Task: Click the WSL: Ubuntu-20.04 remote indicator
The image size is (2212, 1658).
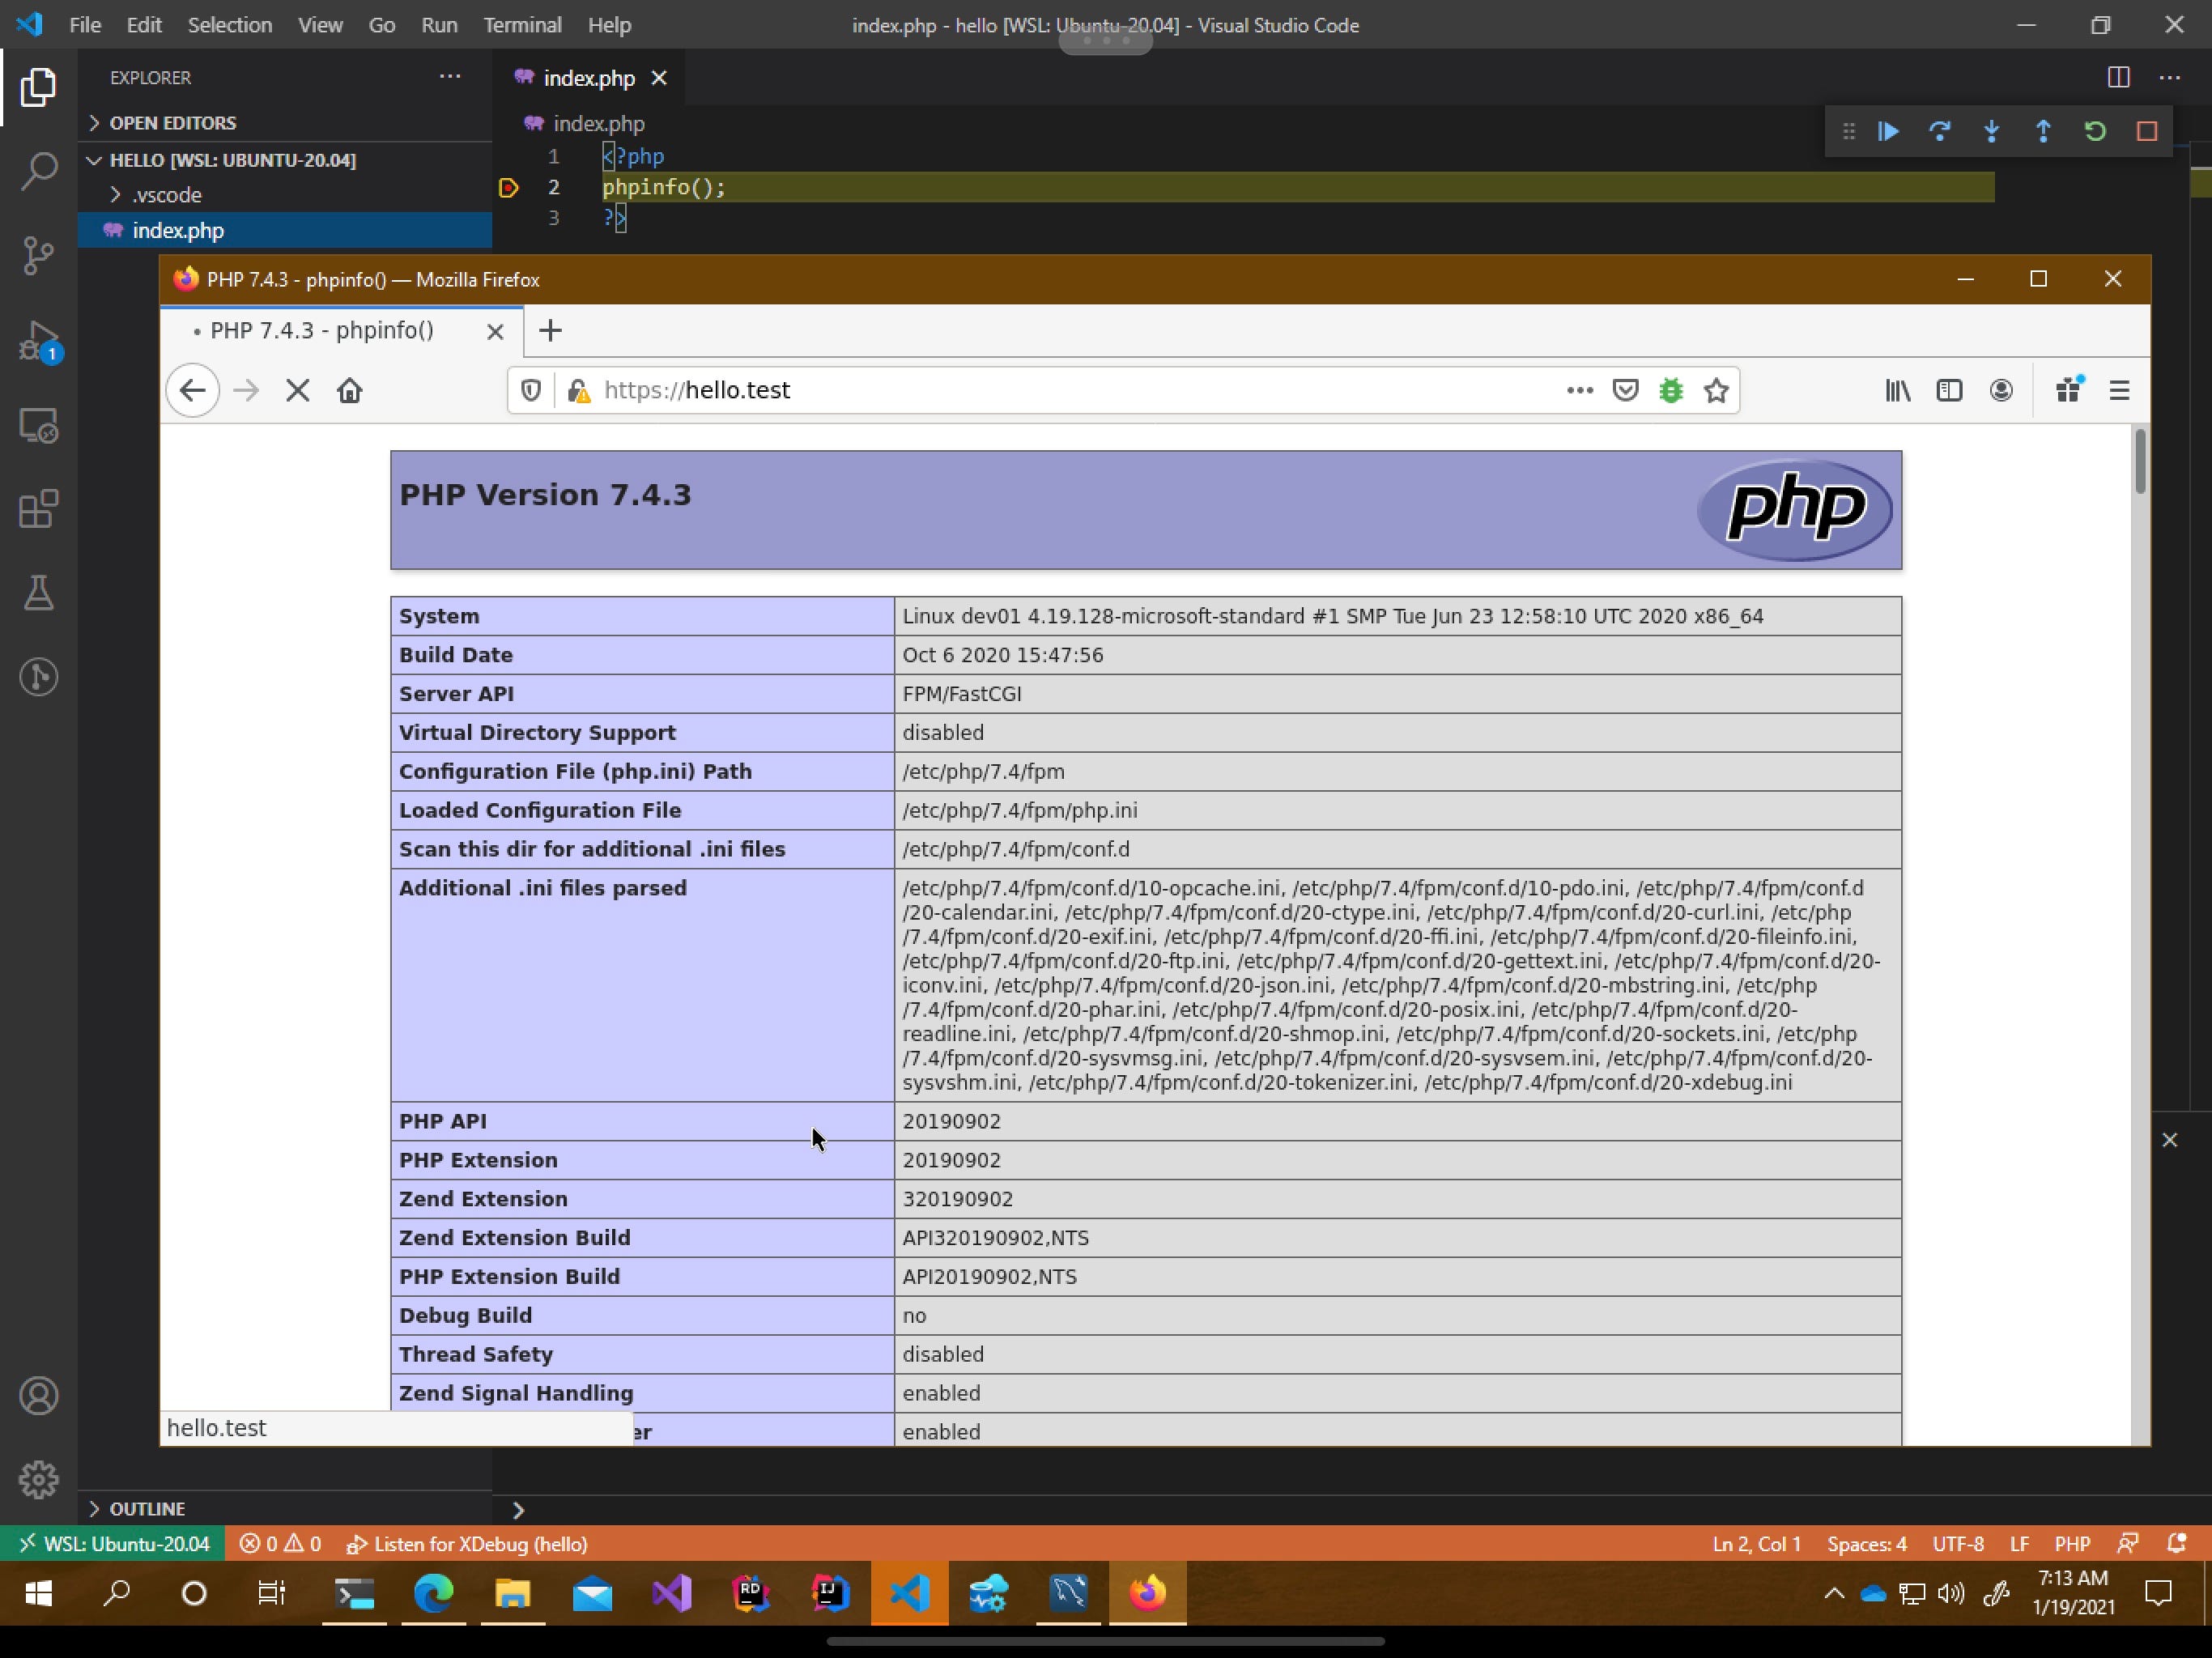Action: 114,1544
